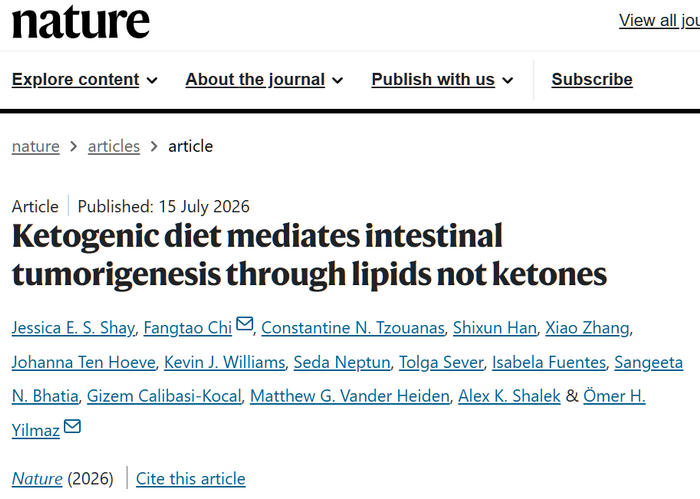Expand Publish with us menu
700x499 pixels.
click(442, 79)
